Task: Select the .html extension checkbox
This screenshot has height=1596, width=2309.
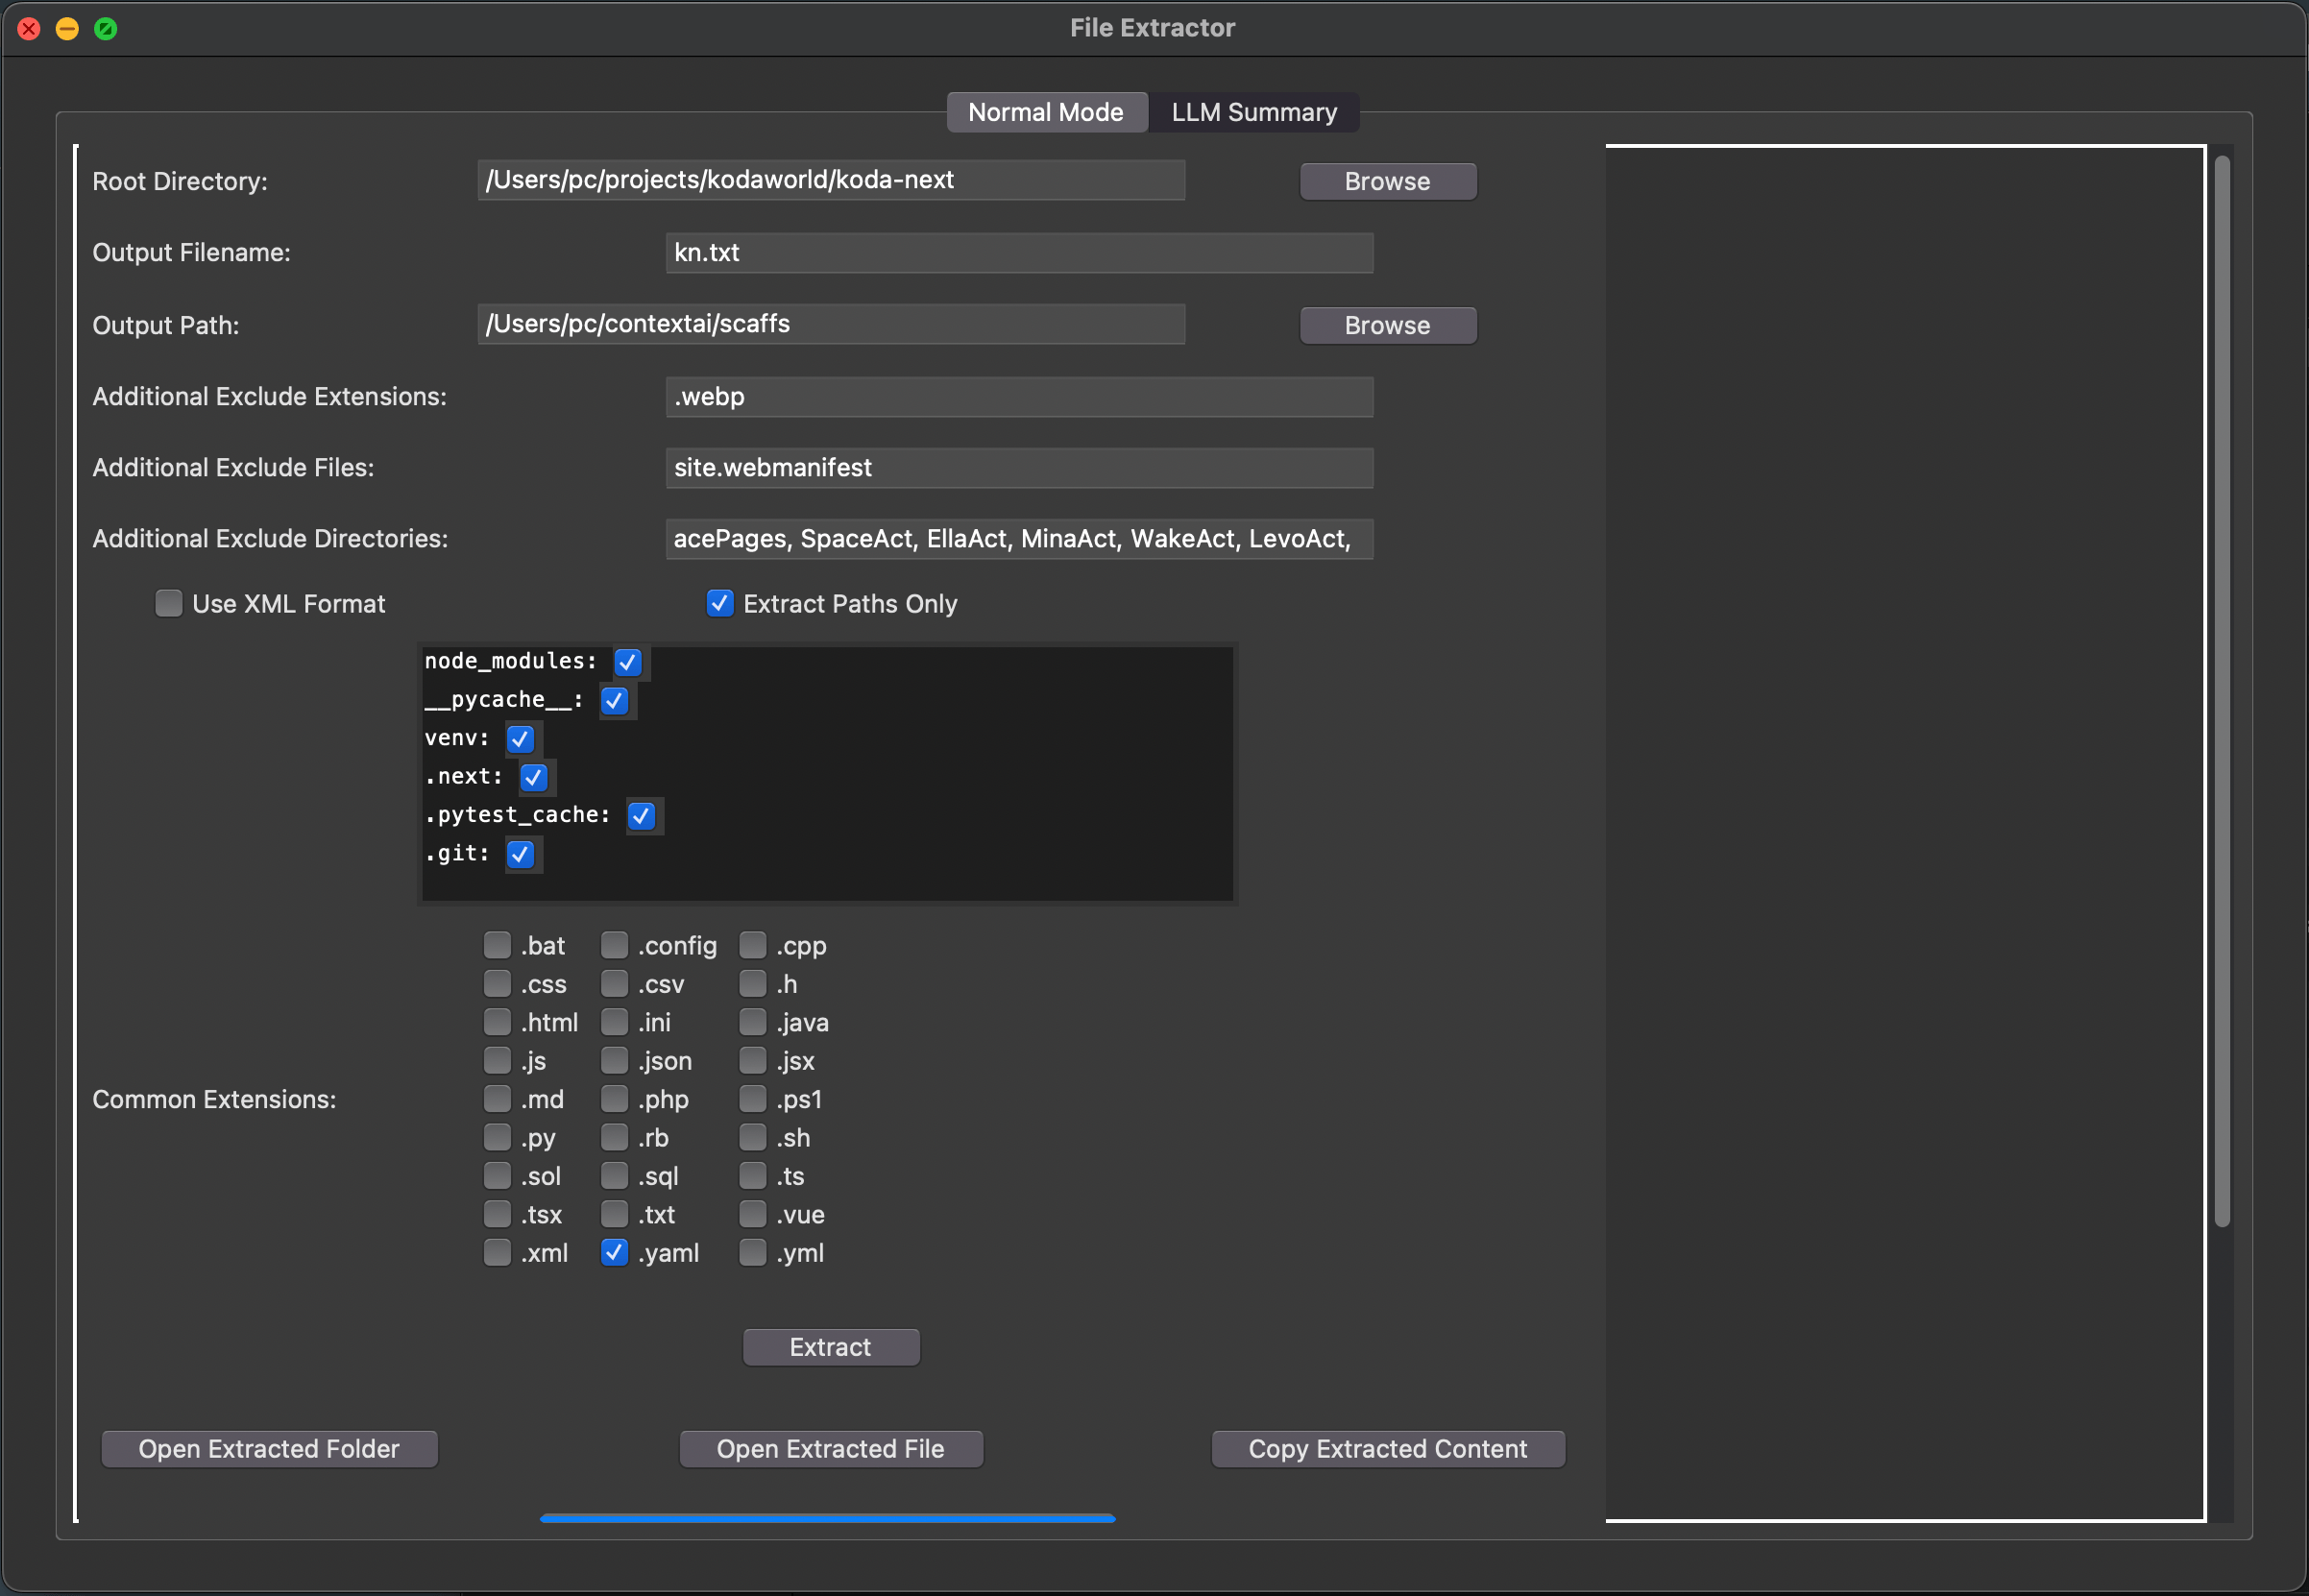Action: (497, 1022)
